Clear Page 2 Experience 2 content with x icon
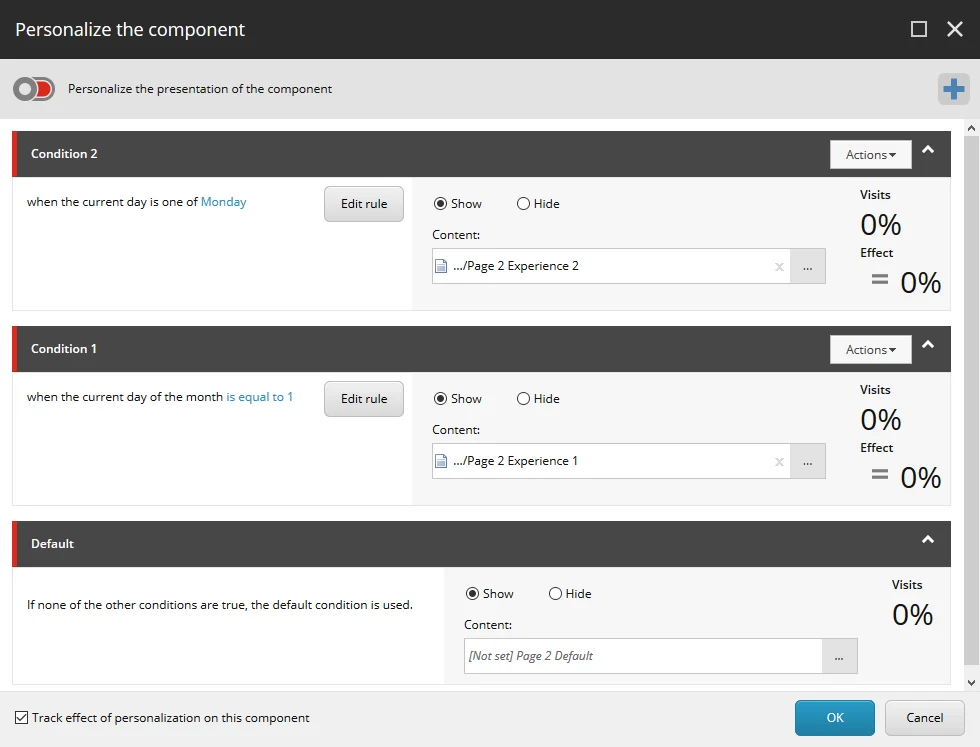This screenshot has width=980, height=747. coord(779,267)
